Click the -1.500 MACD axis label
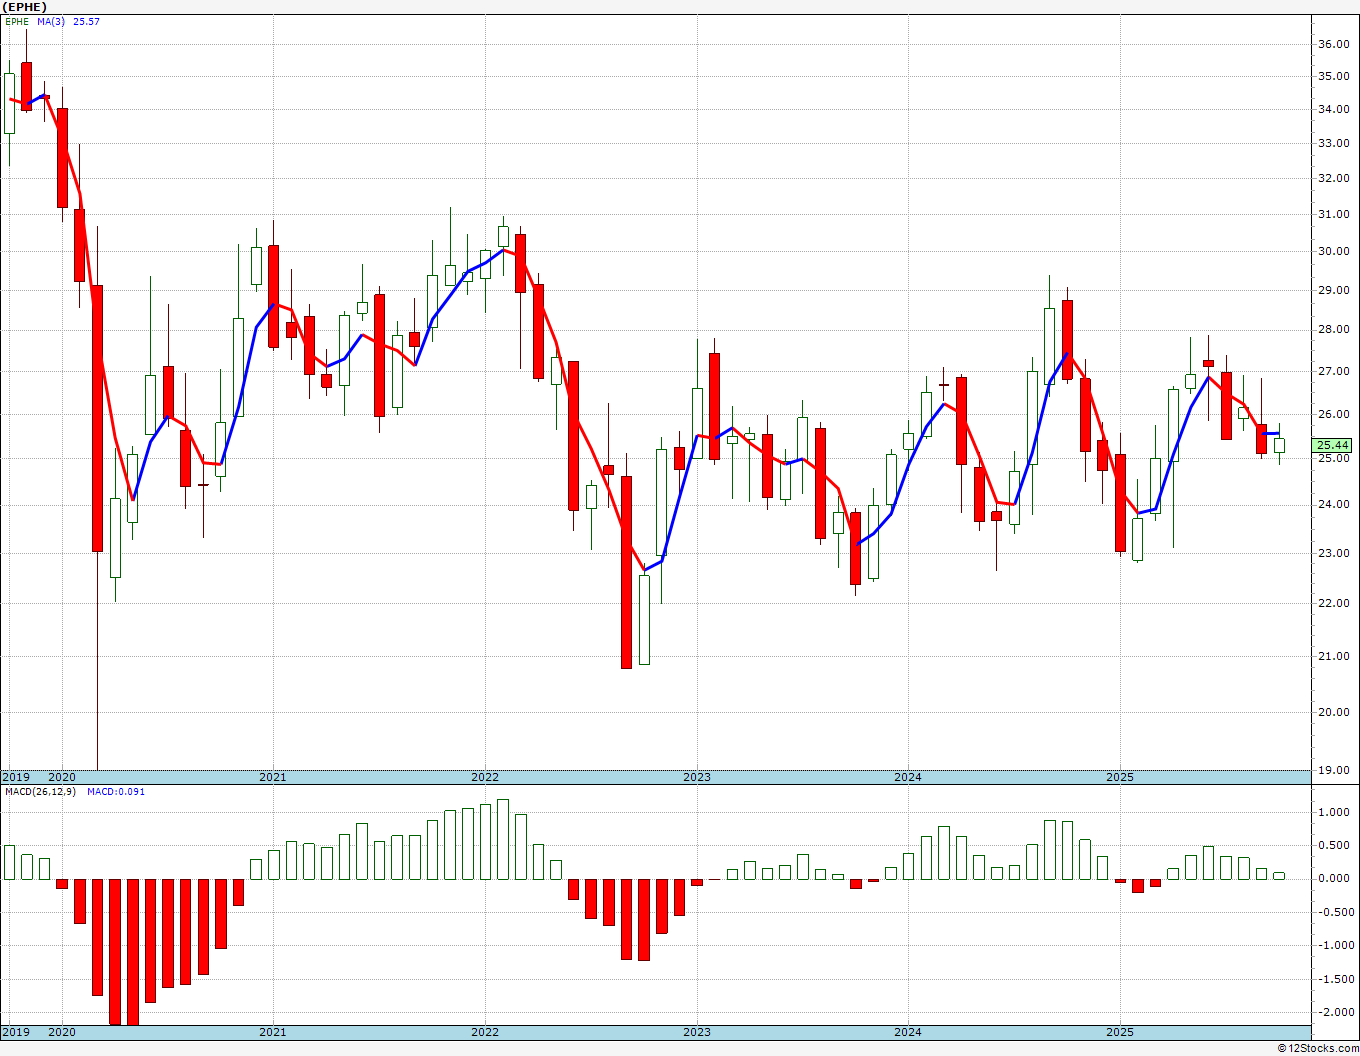 click(1334, 979)
